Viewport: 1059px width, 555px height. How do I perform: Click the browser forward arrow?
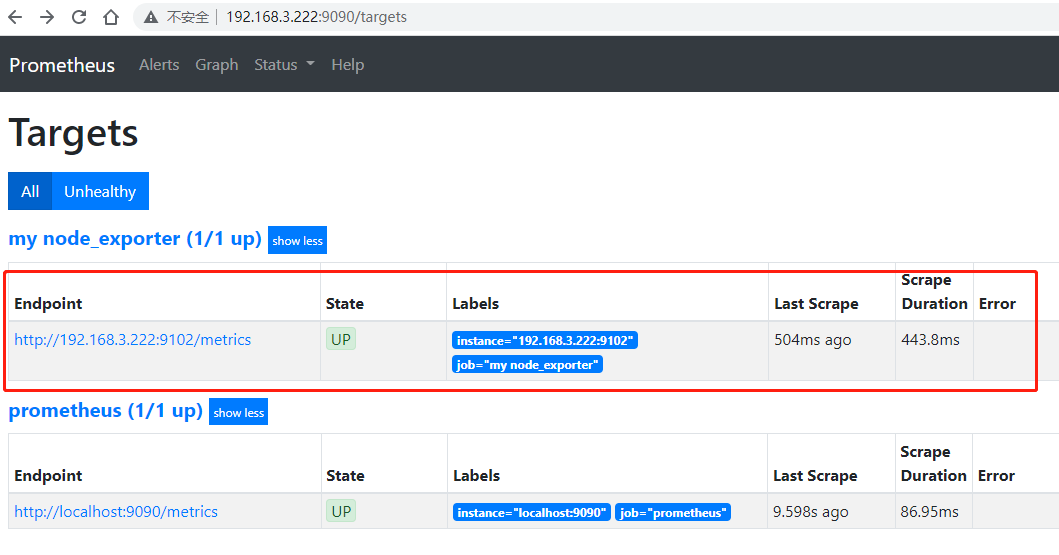47,17
